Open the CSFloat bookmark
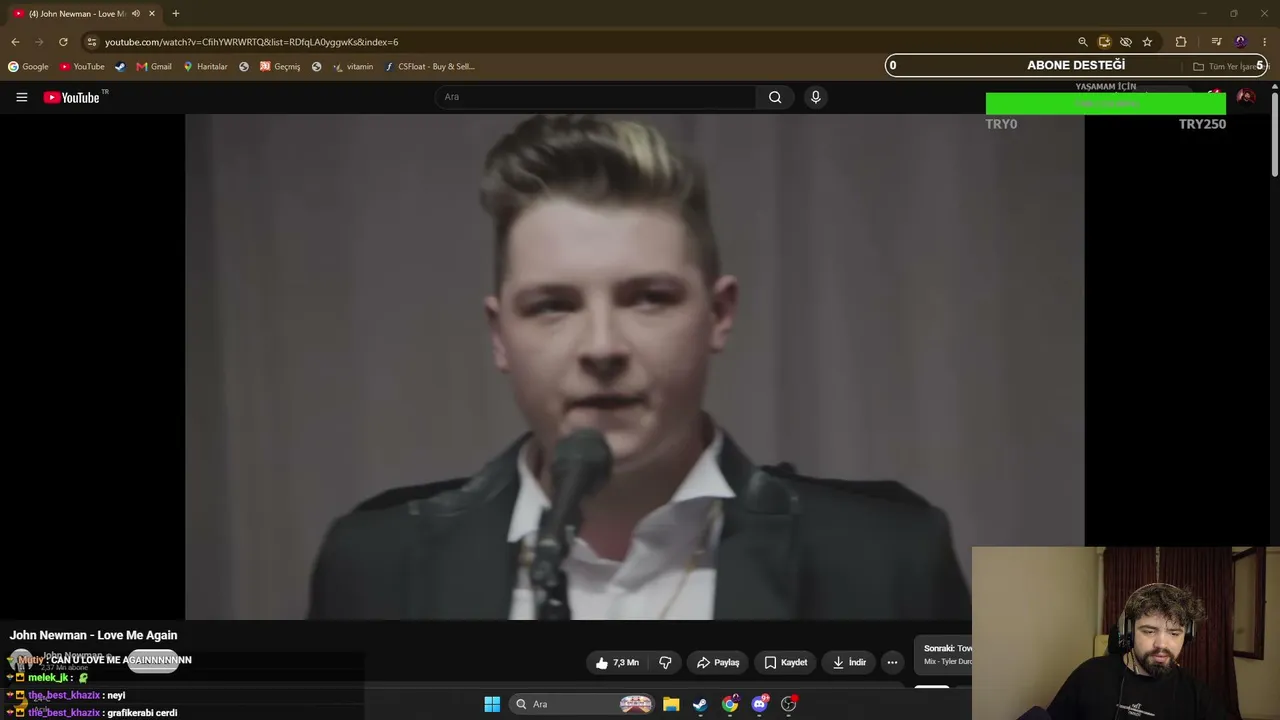 pyautogui.click(x=430, y=67)
